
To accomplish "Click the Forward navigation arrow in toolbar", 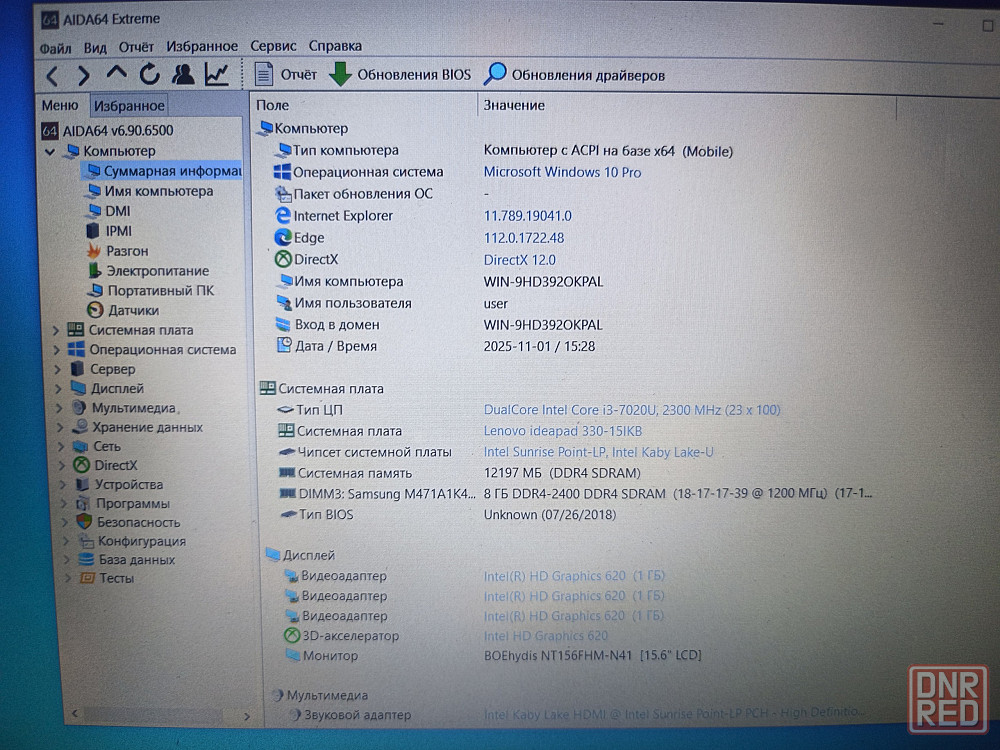I will [x=84, y=75].
